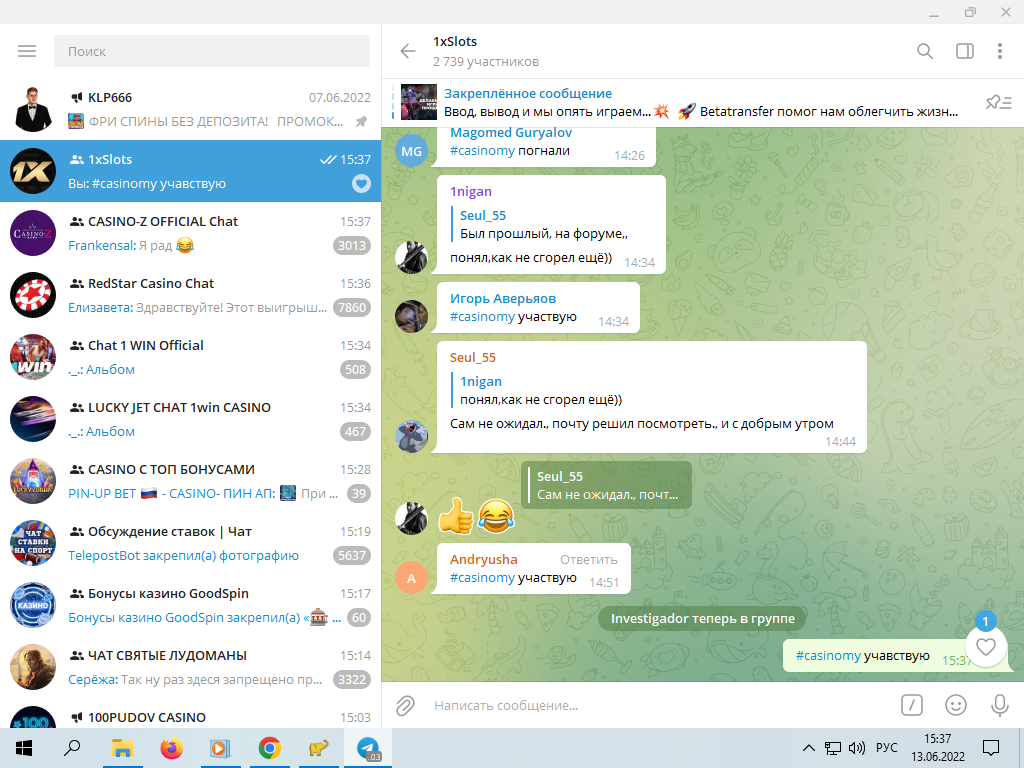Open CASINO-Z OFFICIAL Chat

coord(191,233)
